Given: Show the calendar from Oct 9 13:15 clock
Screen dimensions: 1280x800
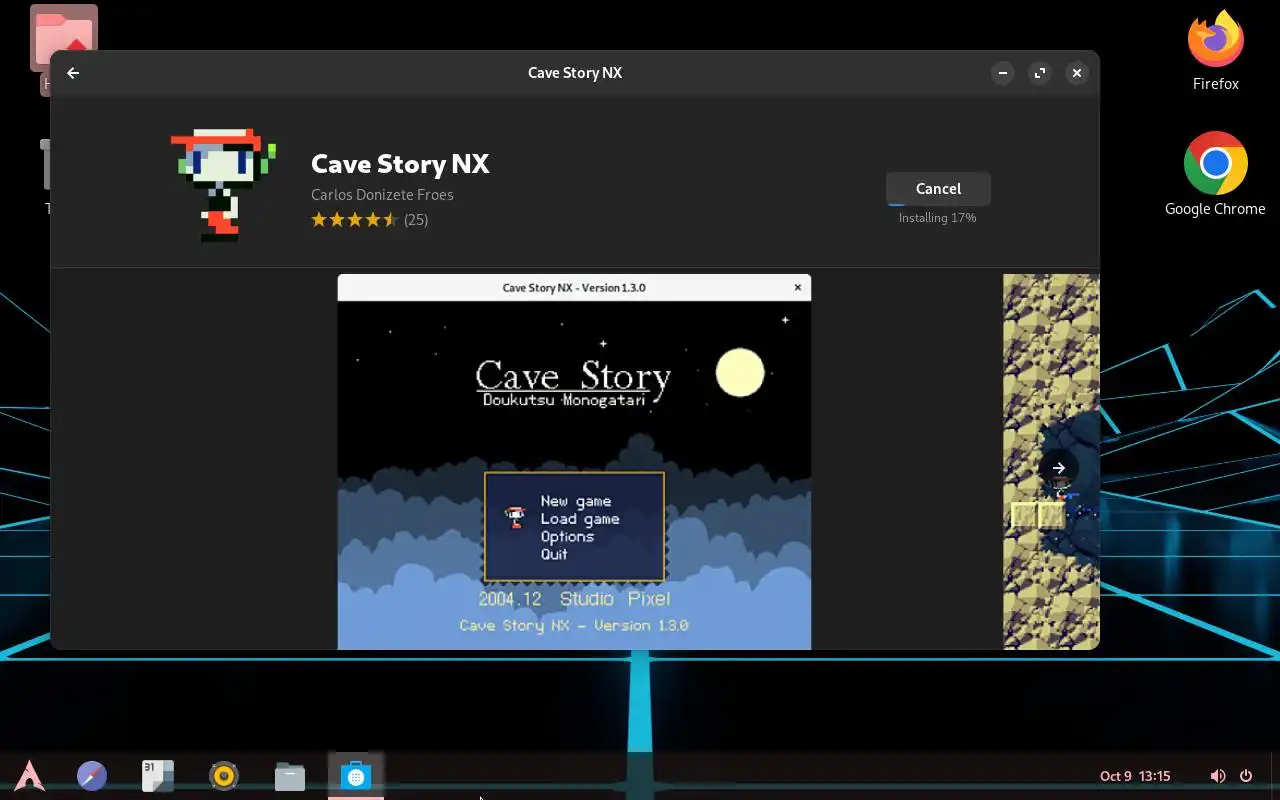Looking at the screenshot, I should click(x=1135, y=776).
